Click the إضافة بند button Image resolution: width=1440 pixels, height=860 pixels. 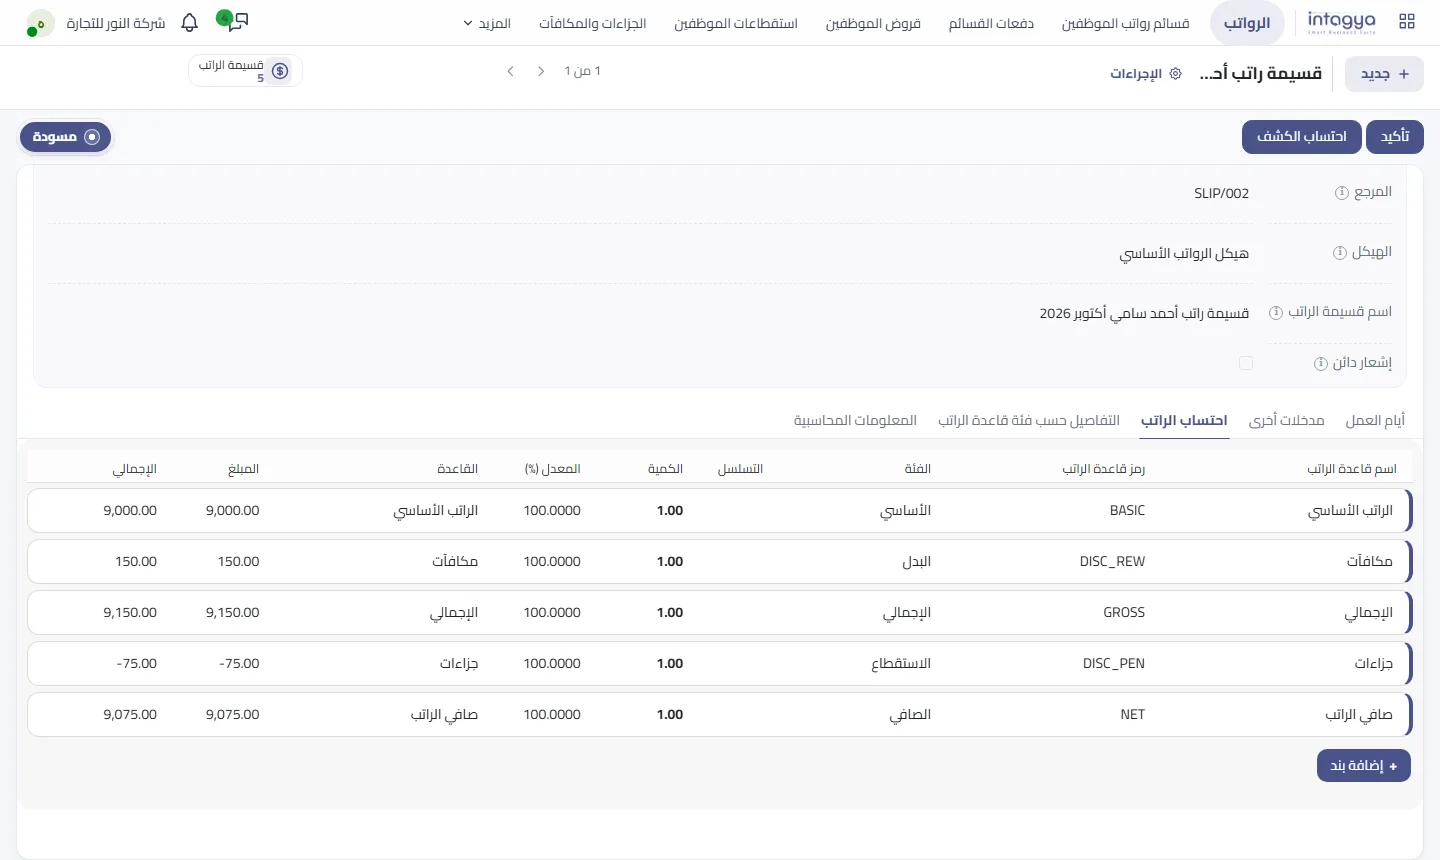point(1364,766)
